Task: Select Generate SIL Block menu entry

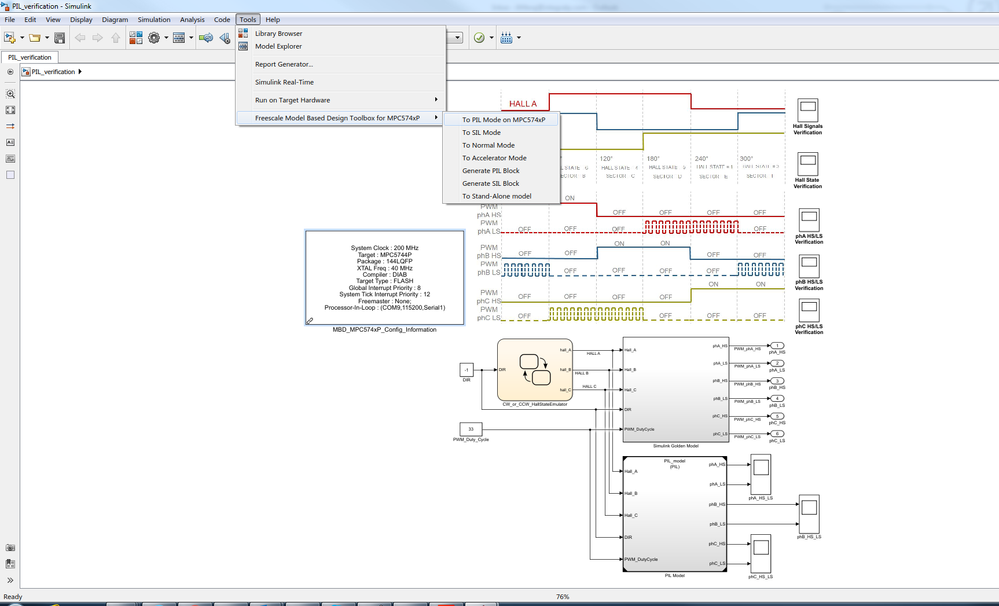Action: click(490, 183)
